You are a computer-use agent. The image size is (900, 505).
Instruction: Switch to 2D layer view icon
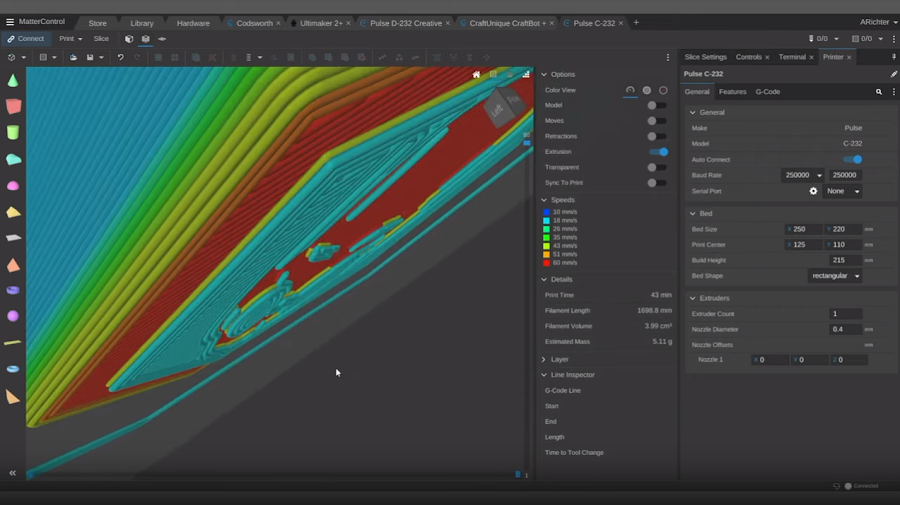click(x=162, y=39)
